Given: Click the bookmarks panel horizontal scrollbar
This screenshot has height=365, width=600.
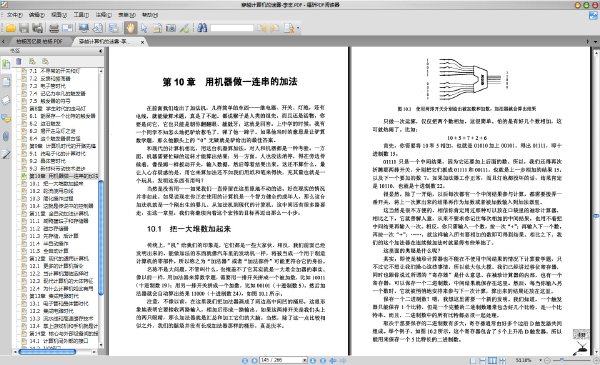Looking at the screenshot, I should [47, 352].
